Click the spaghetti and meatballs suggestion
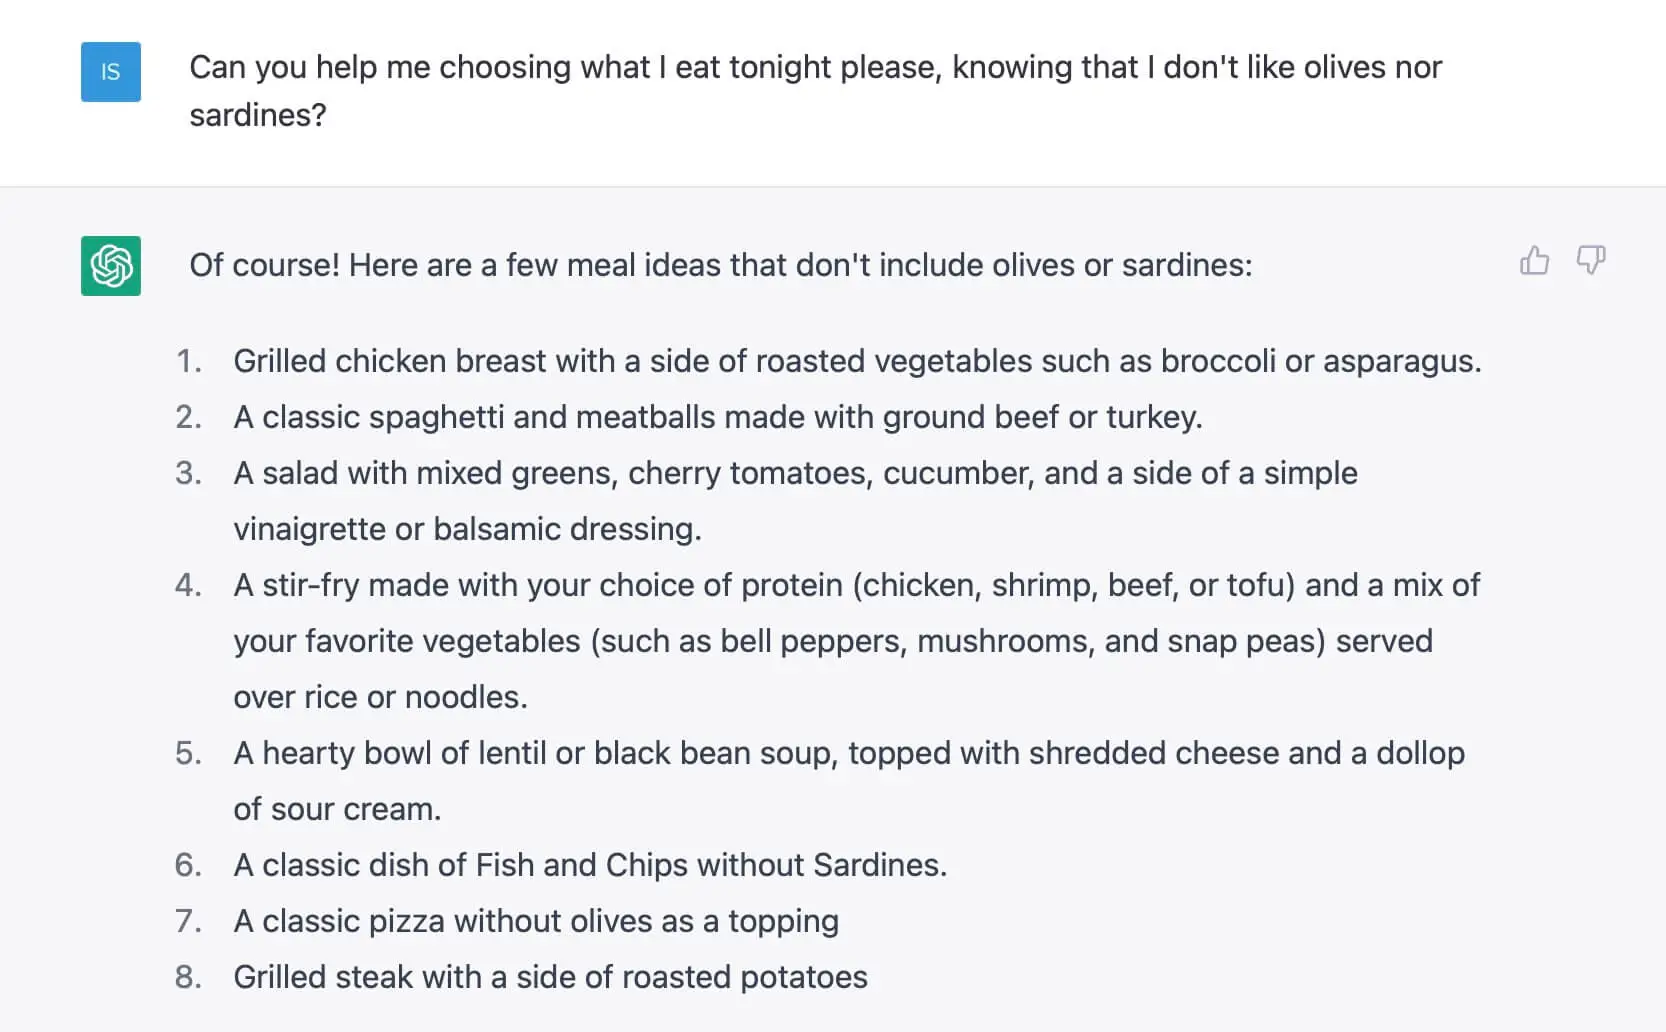 click(717, 417)
